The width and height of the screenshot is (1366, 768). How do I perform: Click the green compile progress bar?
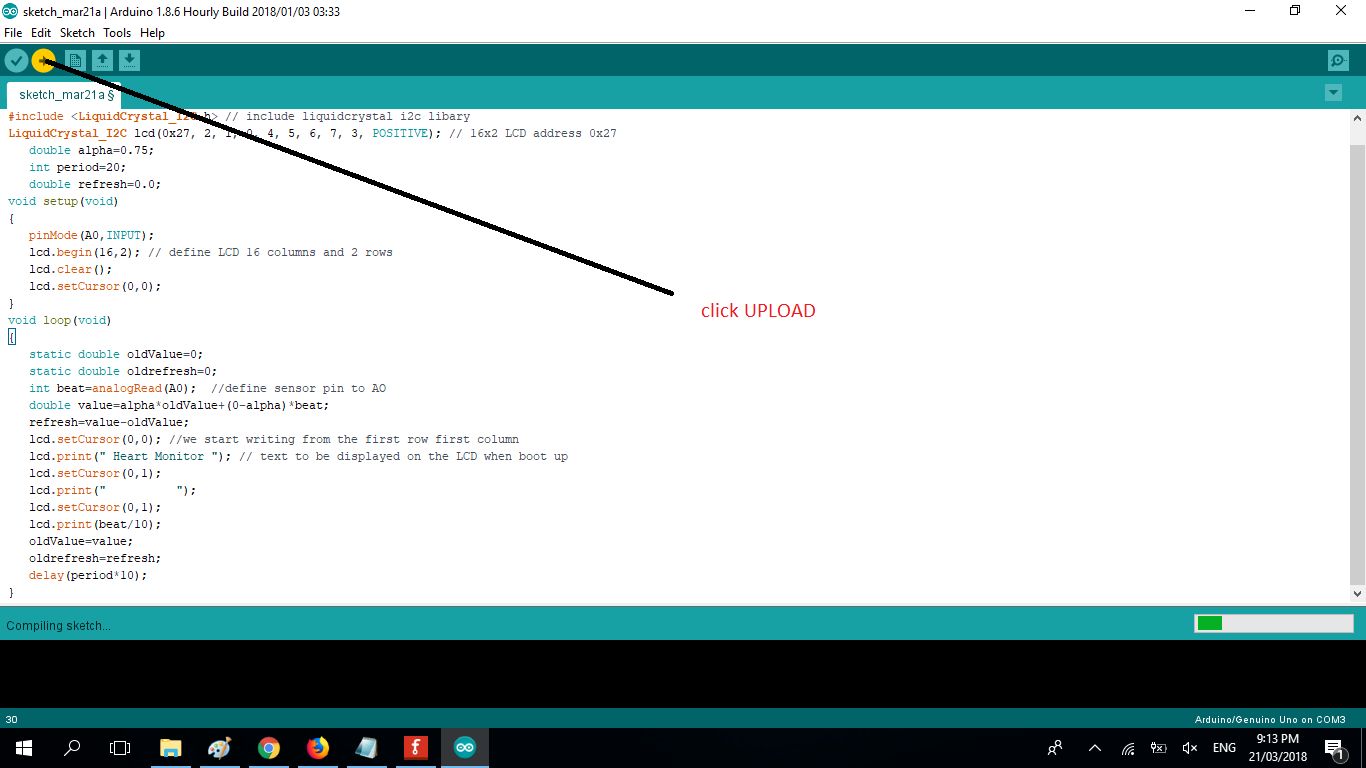(x=1273, y=623)
